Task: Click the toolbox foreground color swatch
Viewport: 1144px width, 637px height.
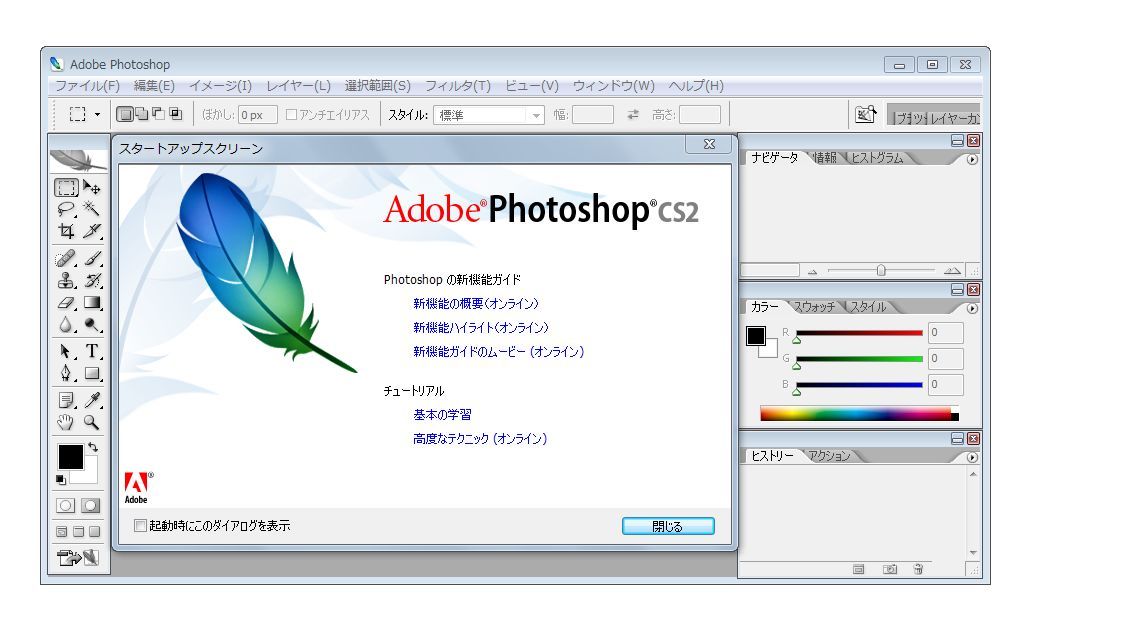Action: [x=71, y=457]
